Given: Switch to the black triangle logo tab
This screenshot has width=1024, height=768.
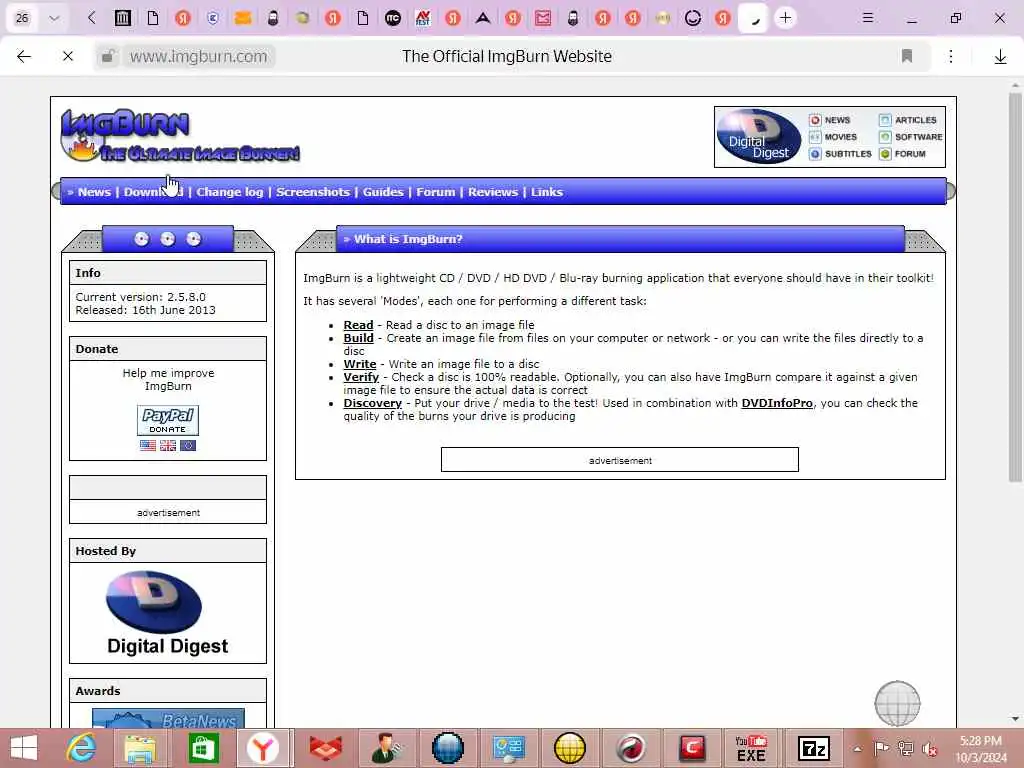Looking at the screenshot, I should [483, 18].
